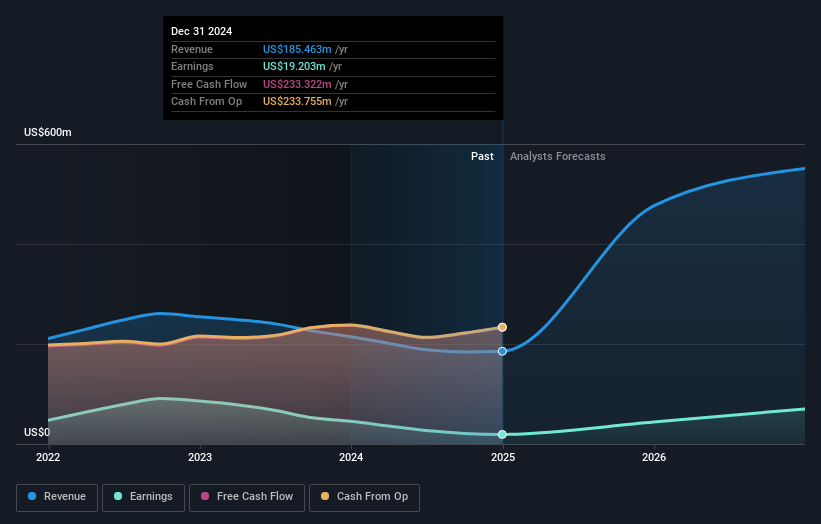Click the US$0 y-axis label
Screen dimensions: 821x524
37,432
